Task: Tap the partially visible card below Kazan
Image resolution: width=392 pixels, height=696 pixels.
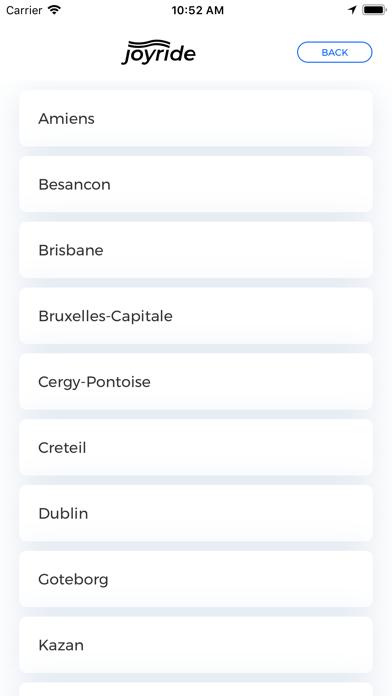Action: 196,689
